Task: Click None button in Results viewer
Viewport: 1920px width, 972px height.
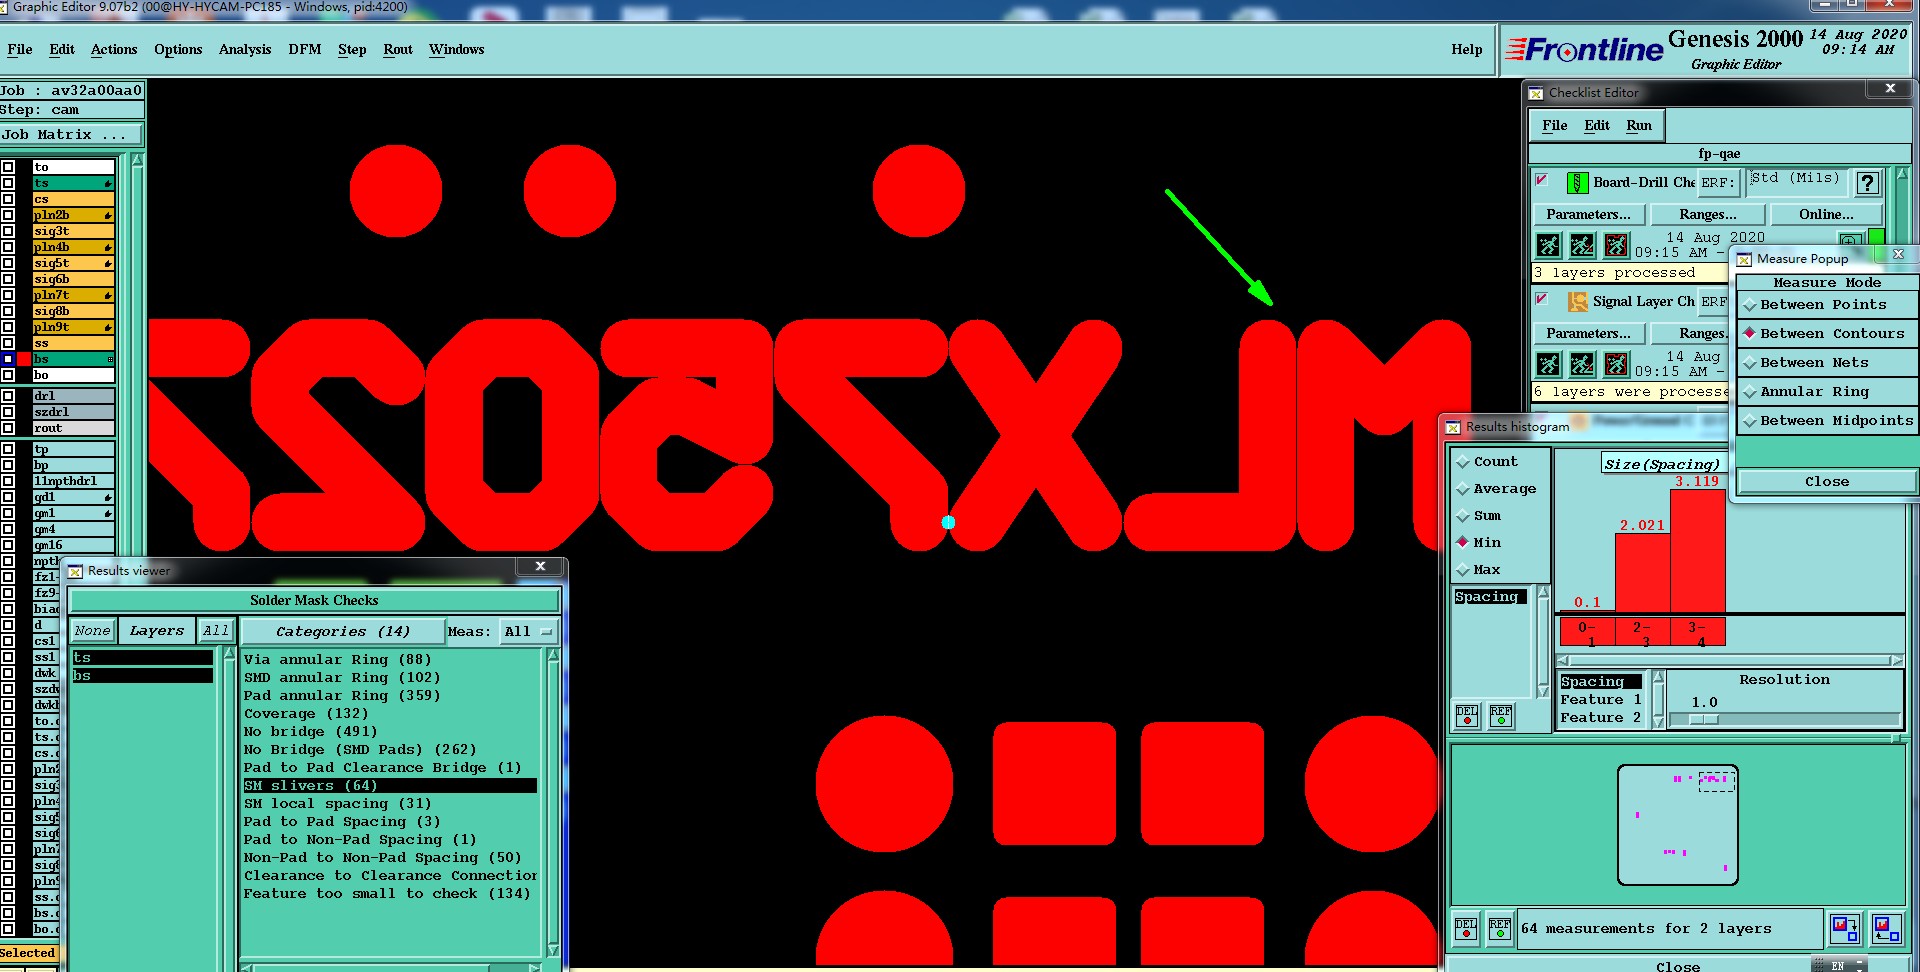Action: click(x=93, y=631)
